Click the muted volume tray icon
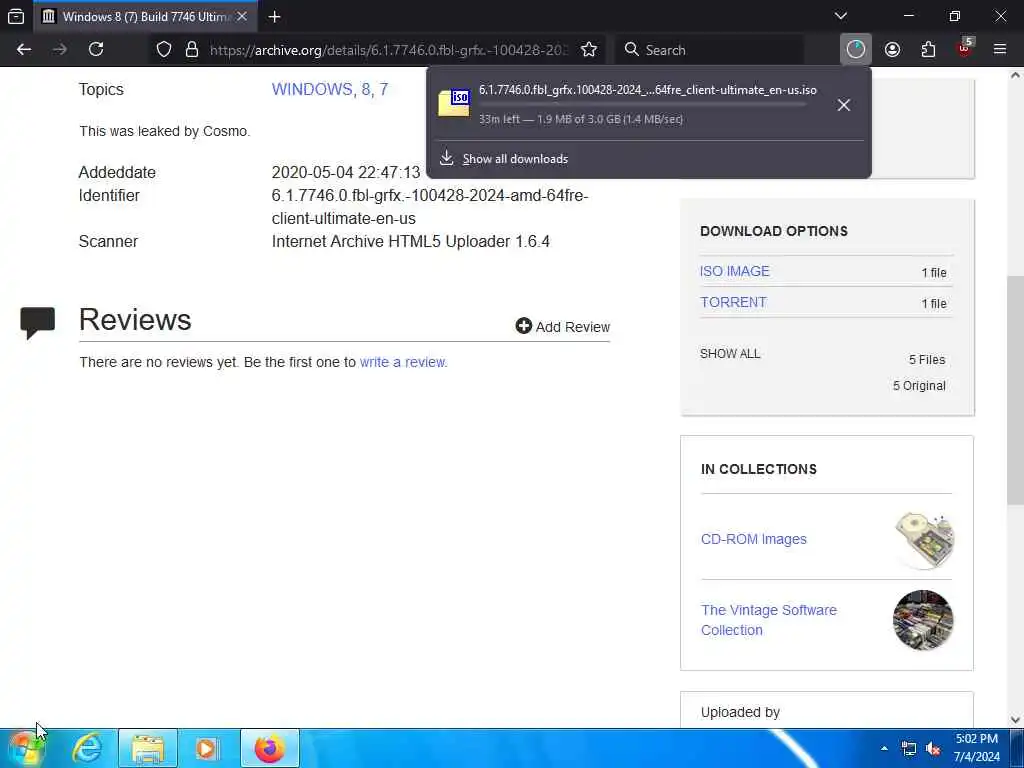 (x=933, y=748)
